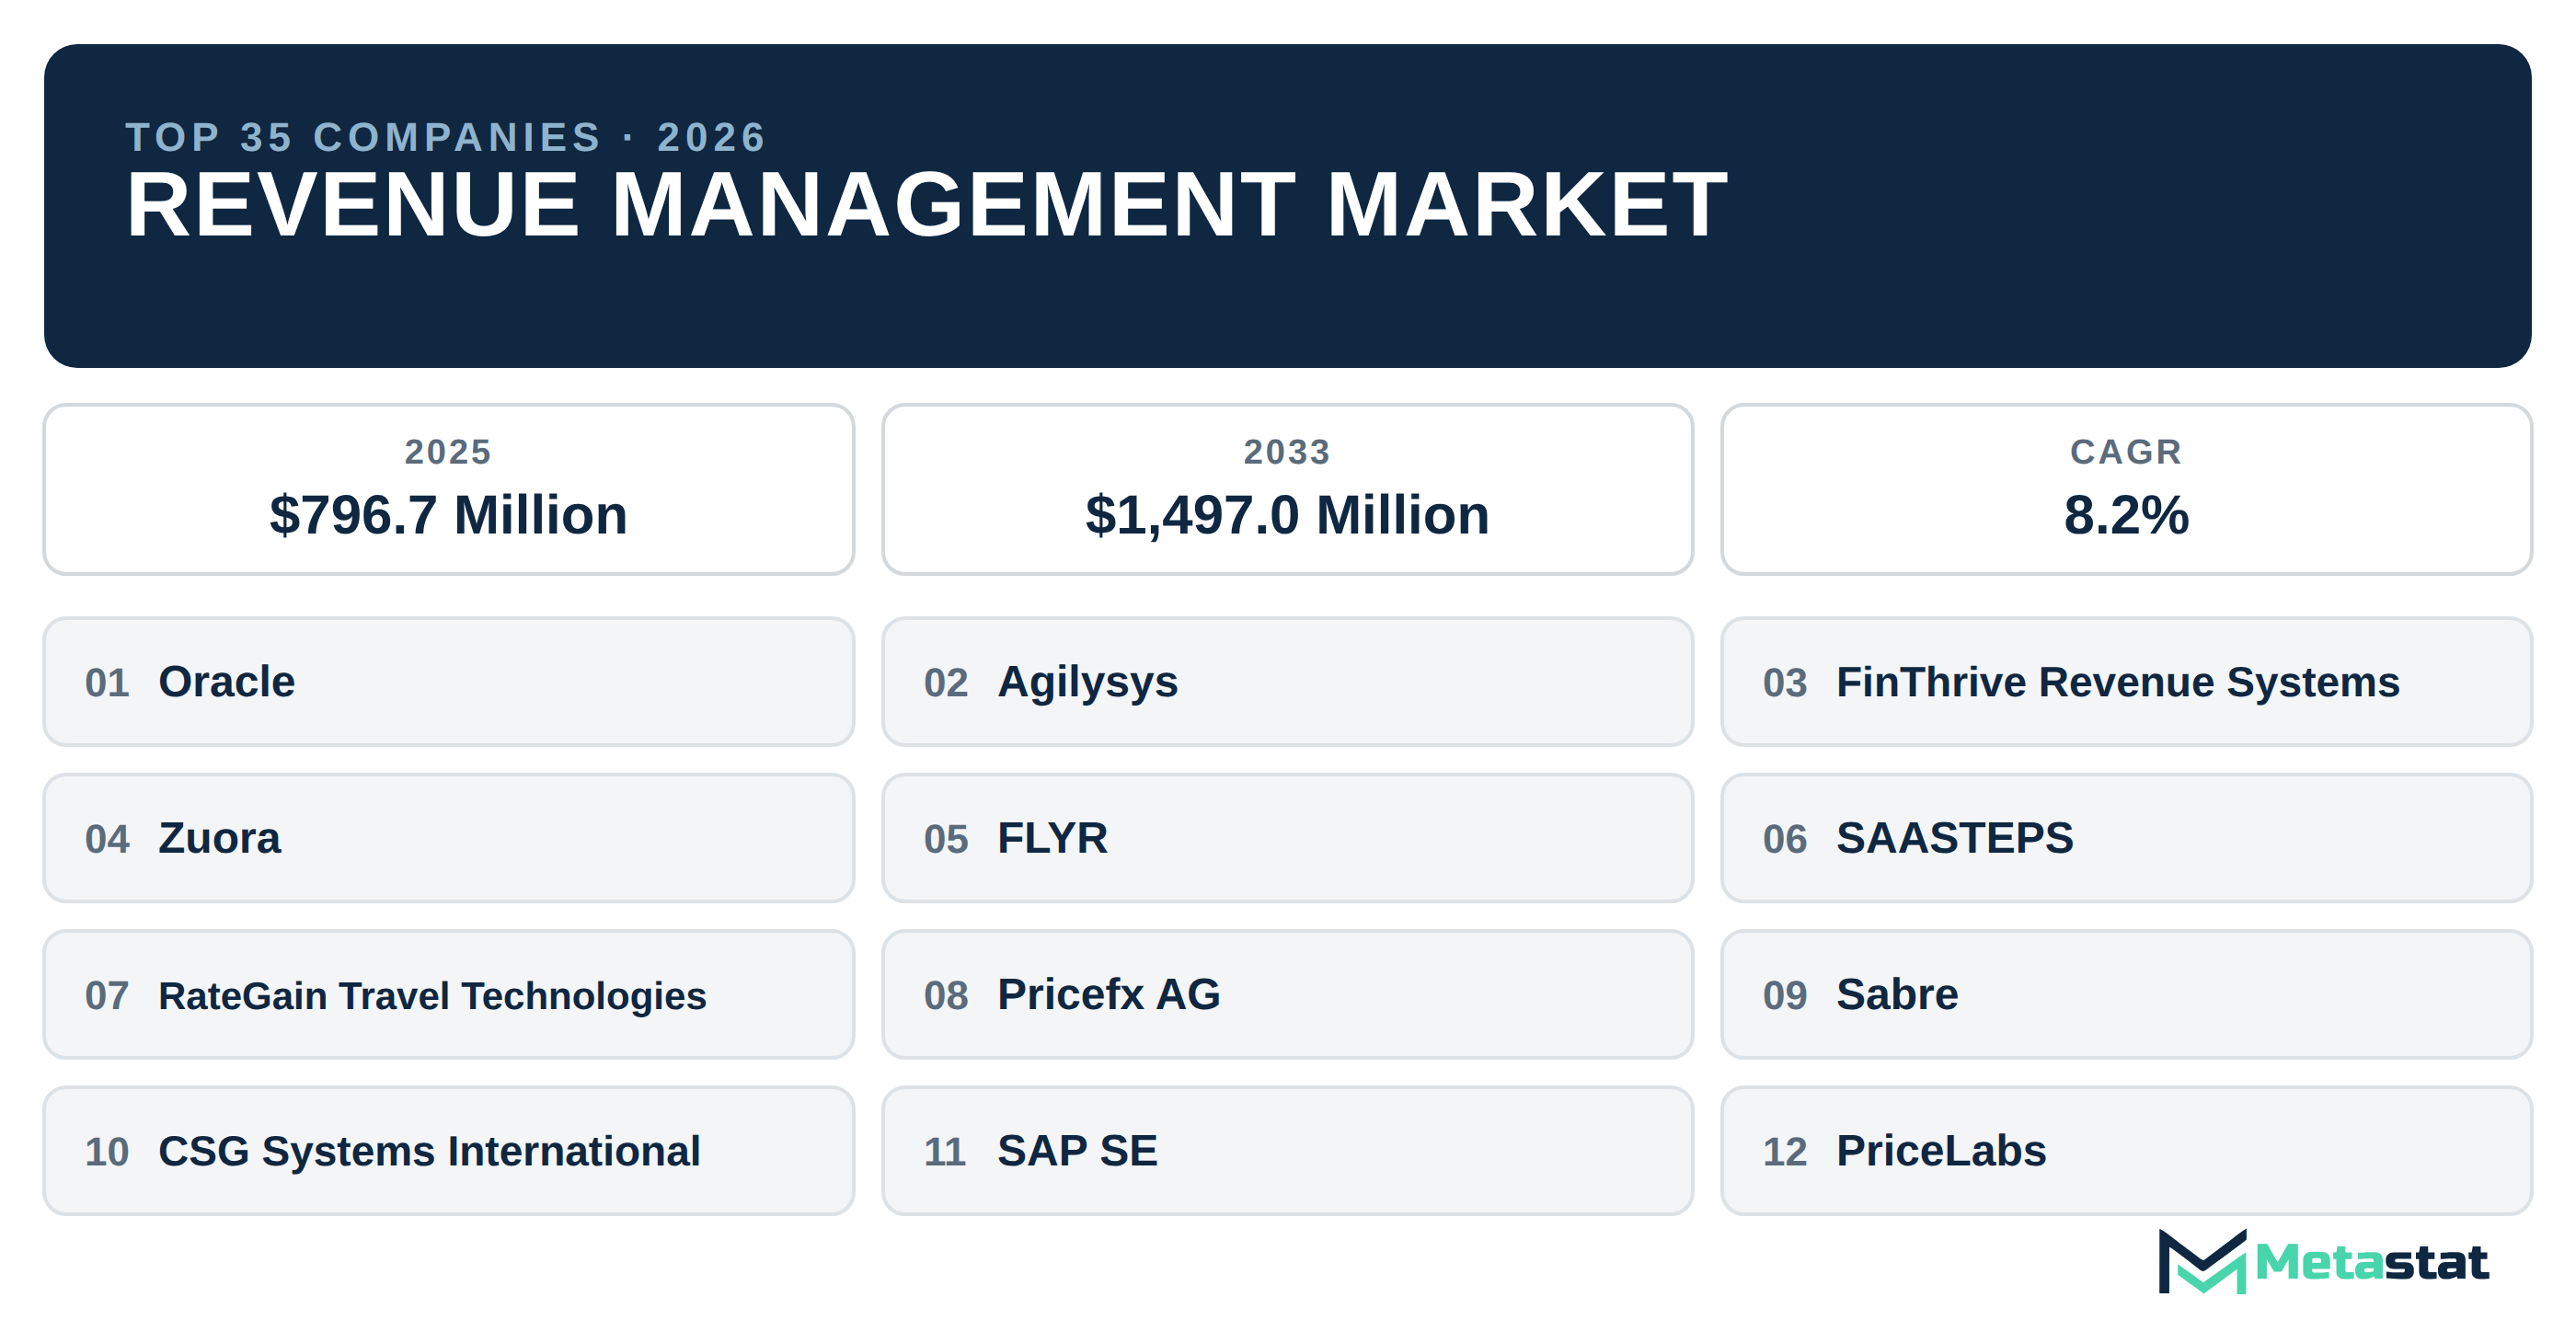Click the Top 35 Companies 2026 subtitle

tap(446, 137)
